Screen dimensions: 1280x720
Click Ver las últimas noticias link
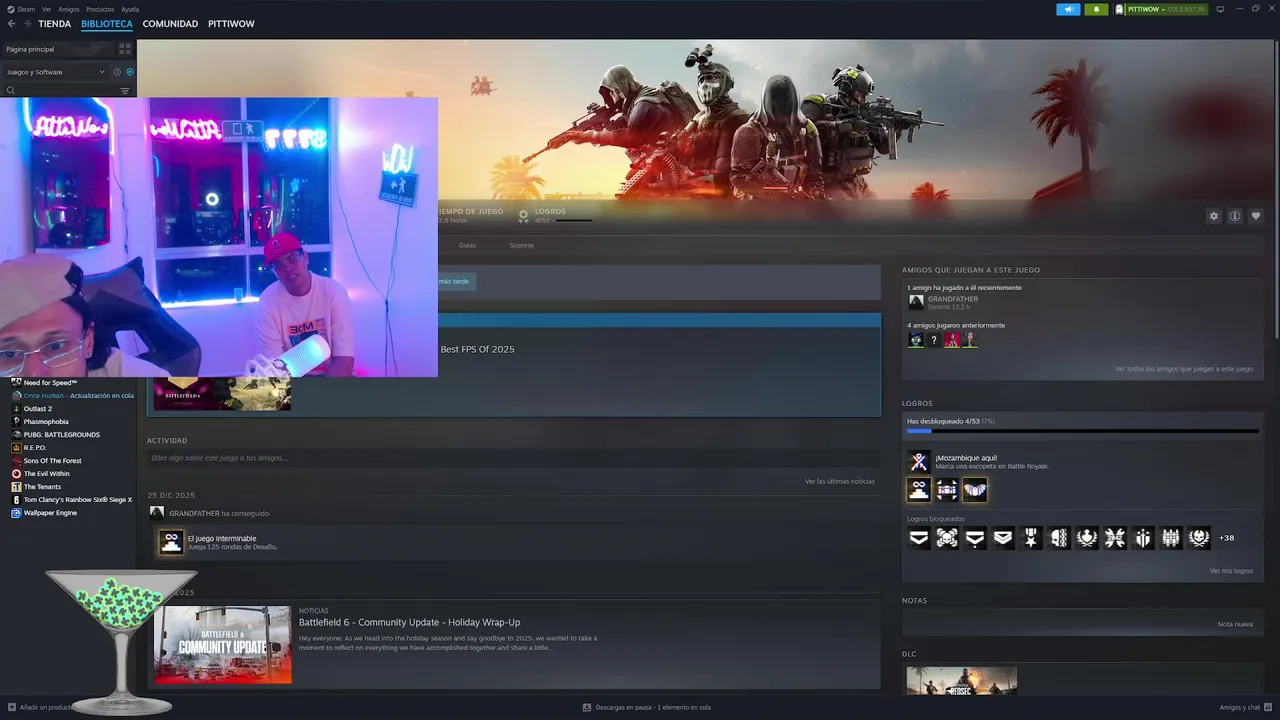839,481
